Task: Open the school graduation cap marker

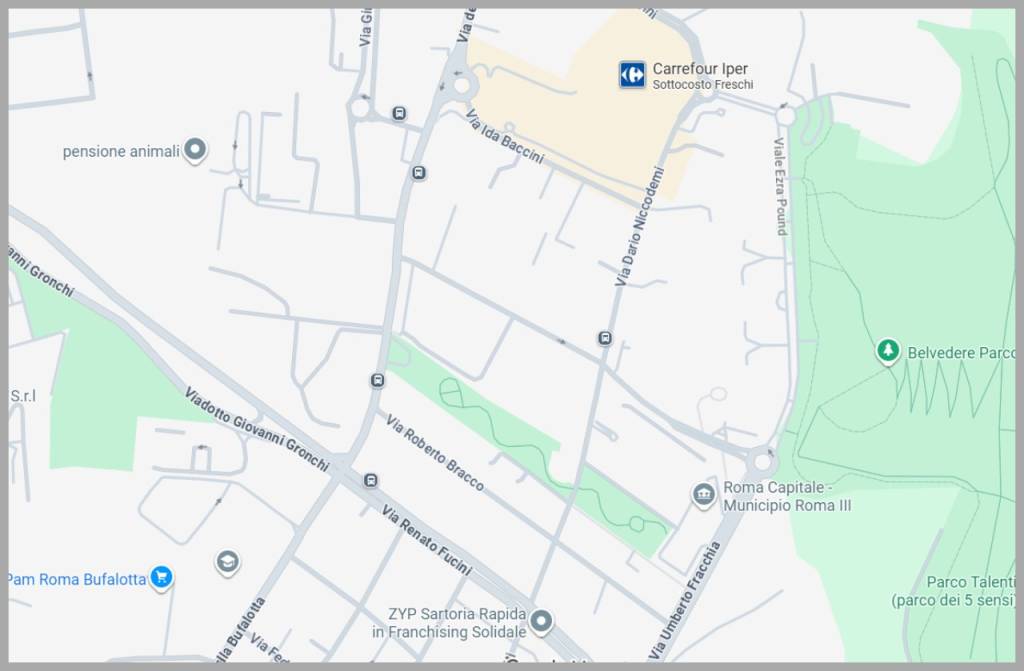Action: click(x=228, y=562)
